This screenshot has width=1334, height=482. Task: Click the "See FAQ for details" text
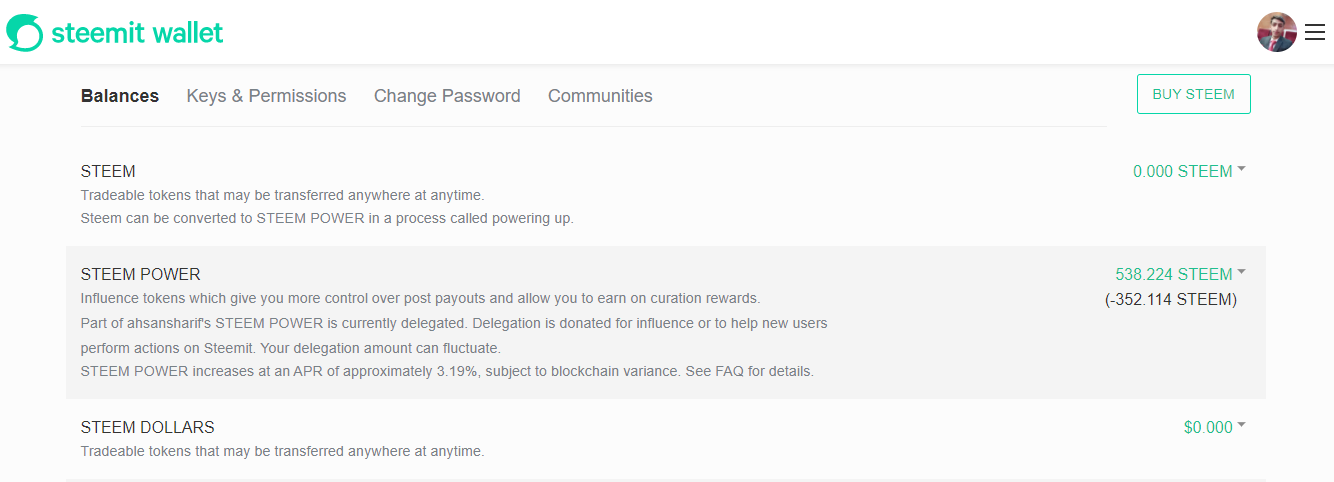[x=749, y=372]
